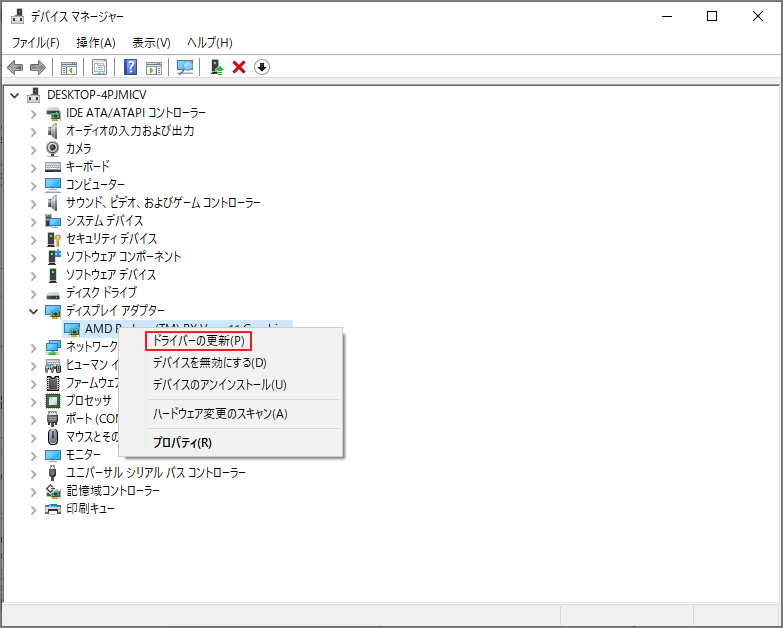Select the マウスとその tree item

tap(92, 437)
